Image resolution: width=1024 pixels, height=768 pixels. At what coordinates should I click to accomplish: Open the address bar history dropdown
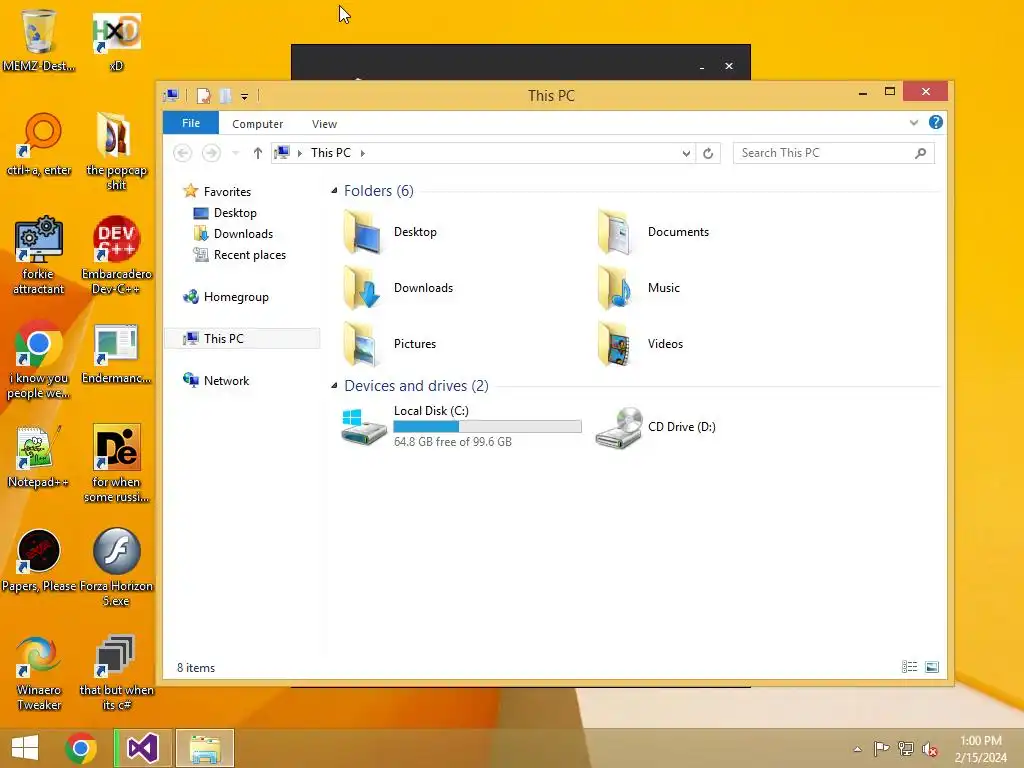(x=686, y=153)
